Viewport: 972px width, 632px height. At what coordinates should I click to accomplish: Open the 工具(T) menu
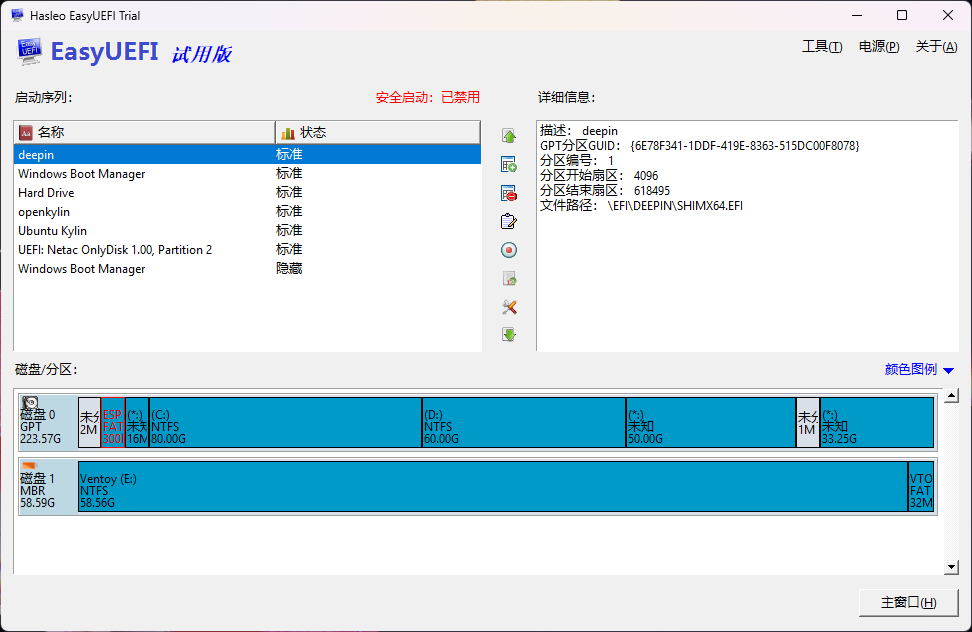click(822, 46)
